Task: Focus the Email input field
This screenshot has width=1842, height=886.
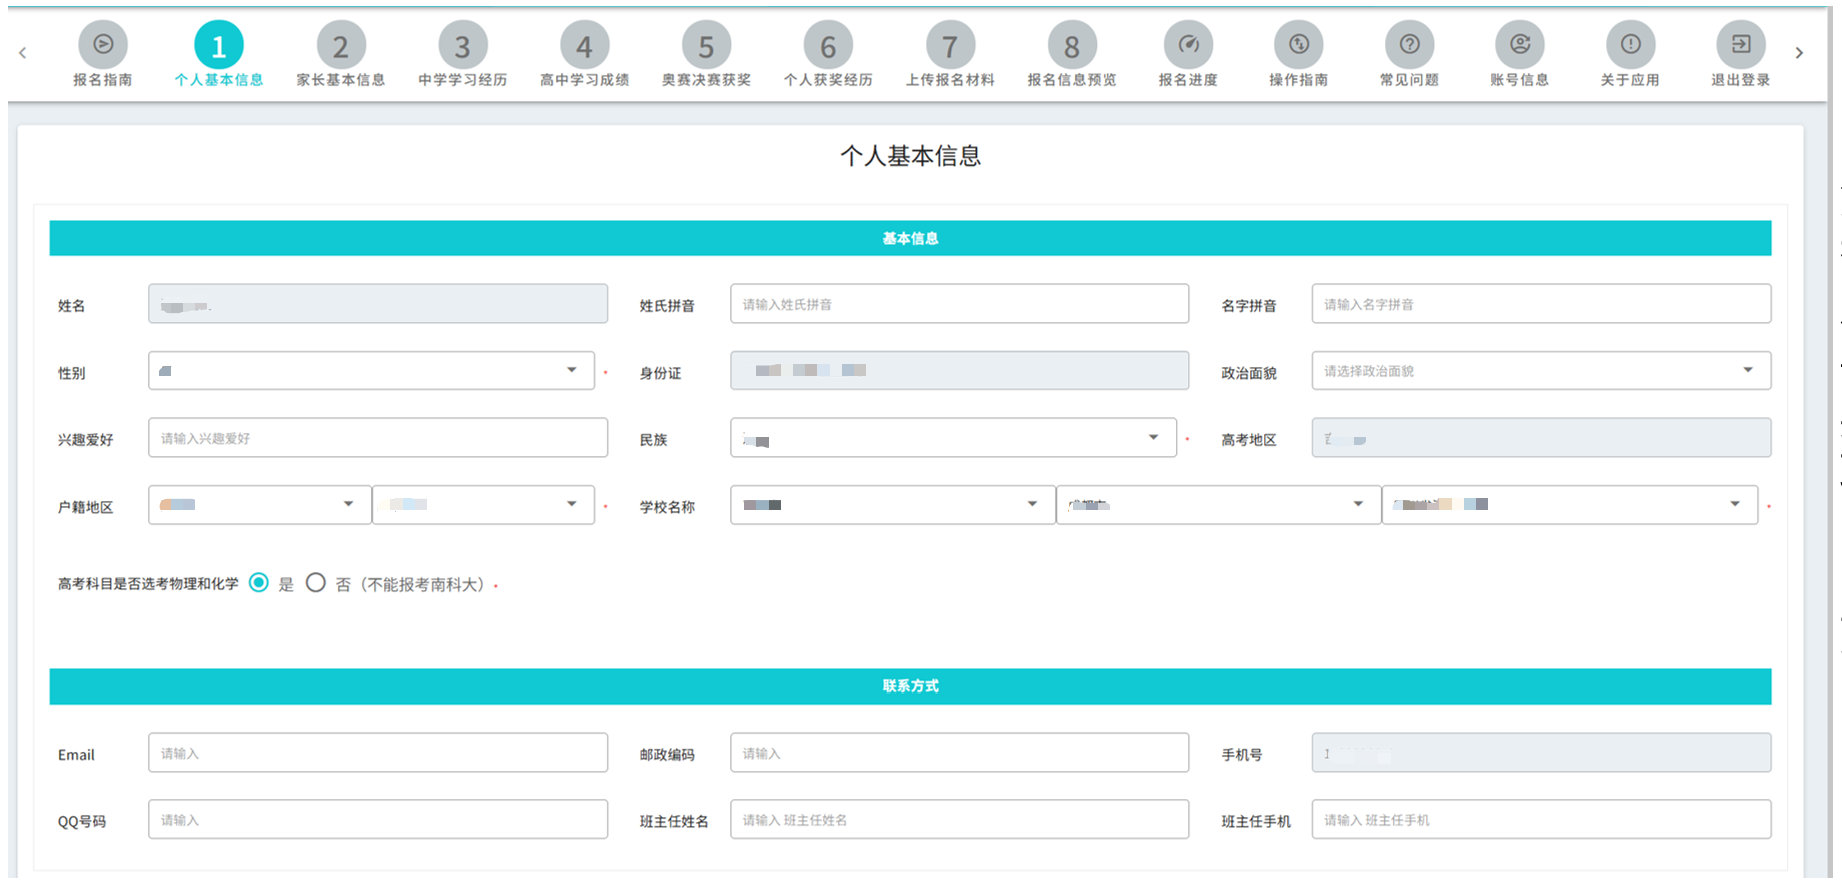Action: point(377,753)
